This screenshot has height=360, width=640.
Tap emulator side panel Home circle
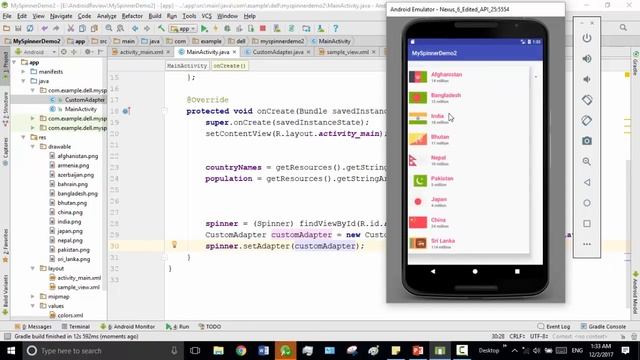click(x=587, y=203)
